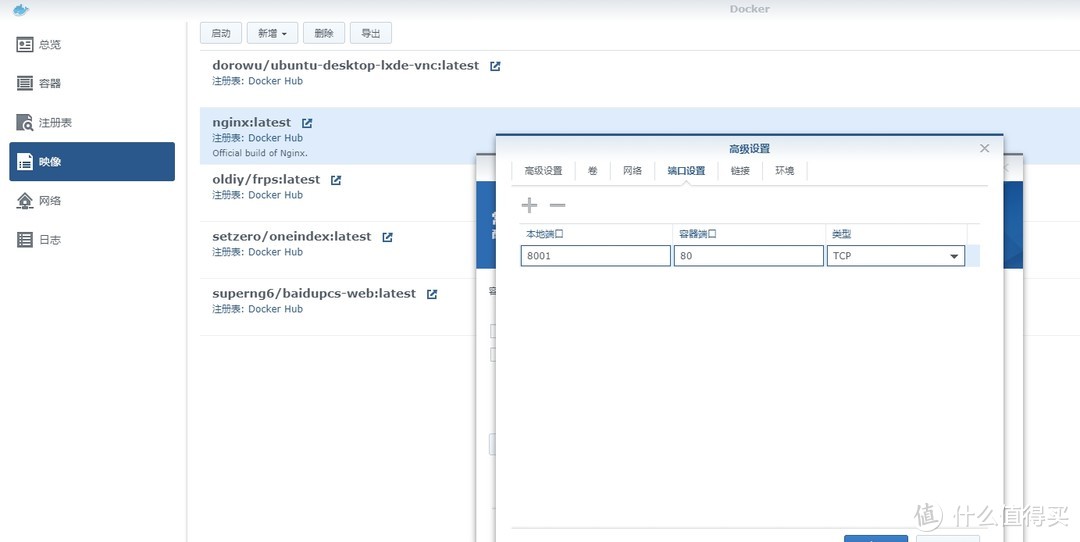Click the 类型 column header
1080x542 pixels.
897,234
